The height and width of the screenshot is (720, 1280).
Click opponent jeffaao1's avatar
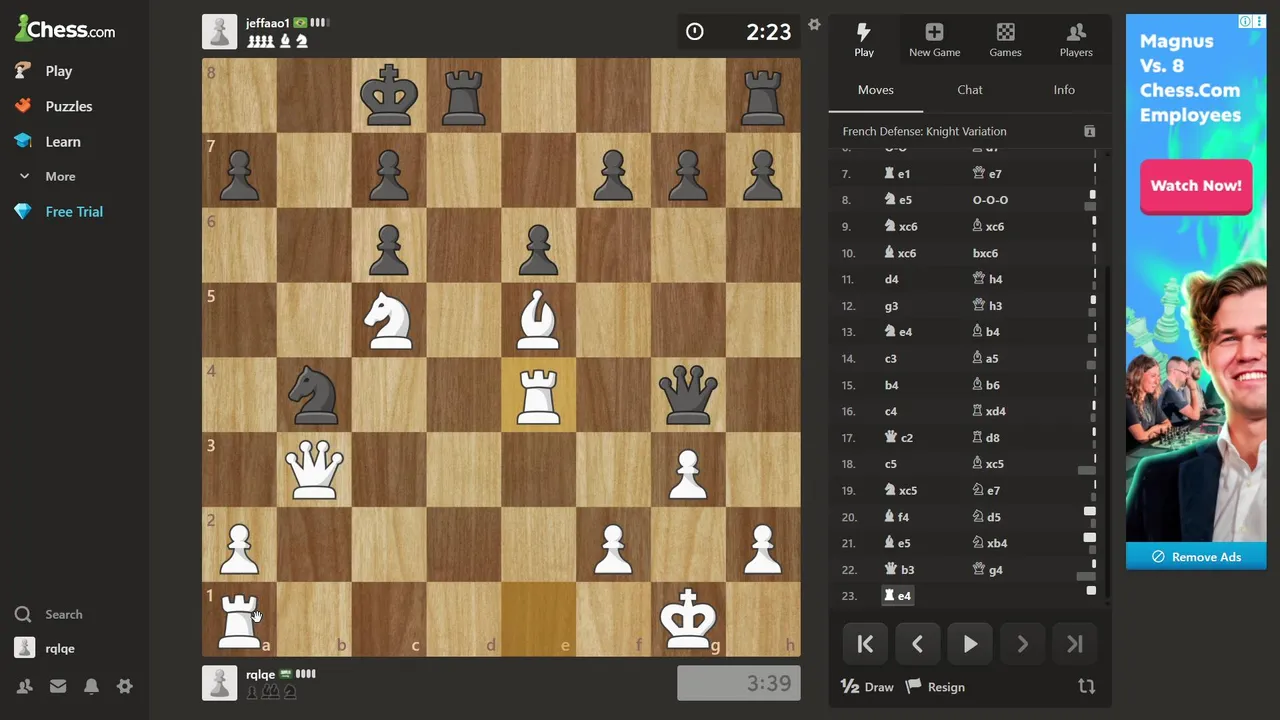click(220, 31)
